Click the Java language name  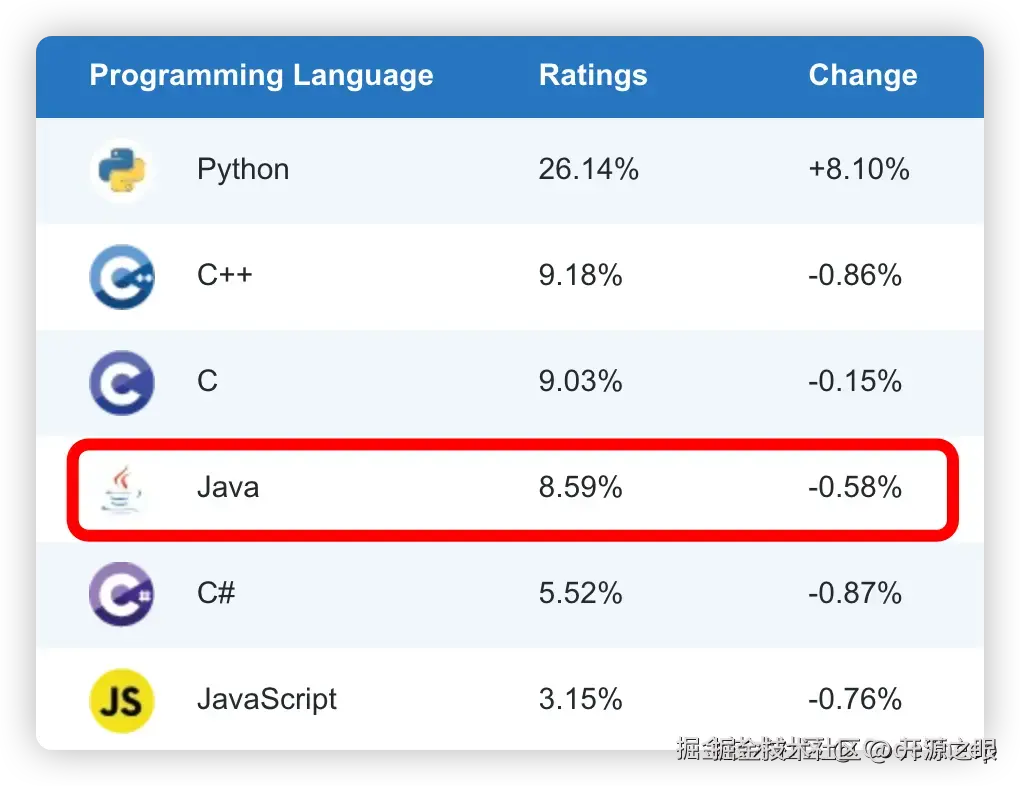click(228, 488)
